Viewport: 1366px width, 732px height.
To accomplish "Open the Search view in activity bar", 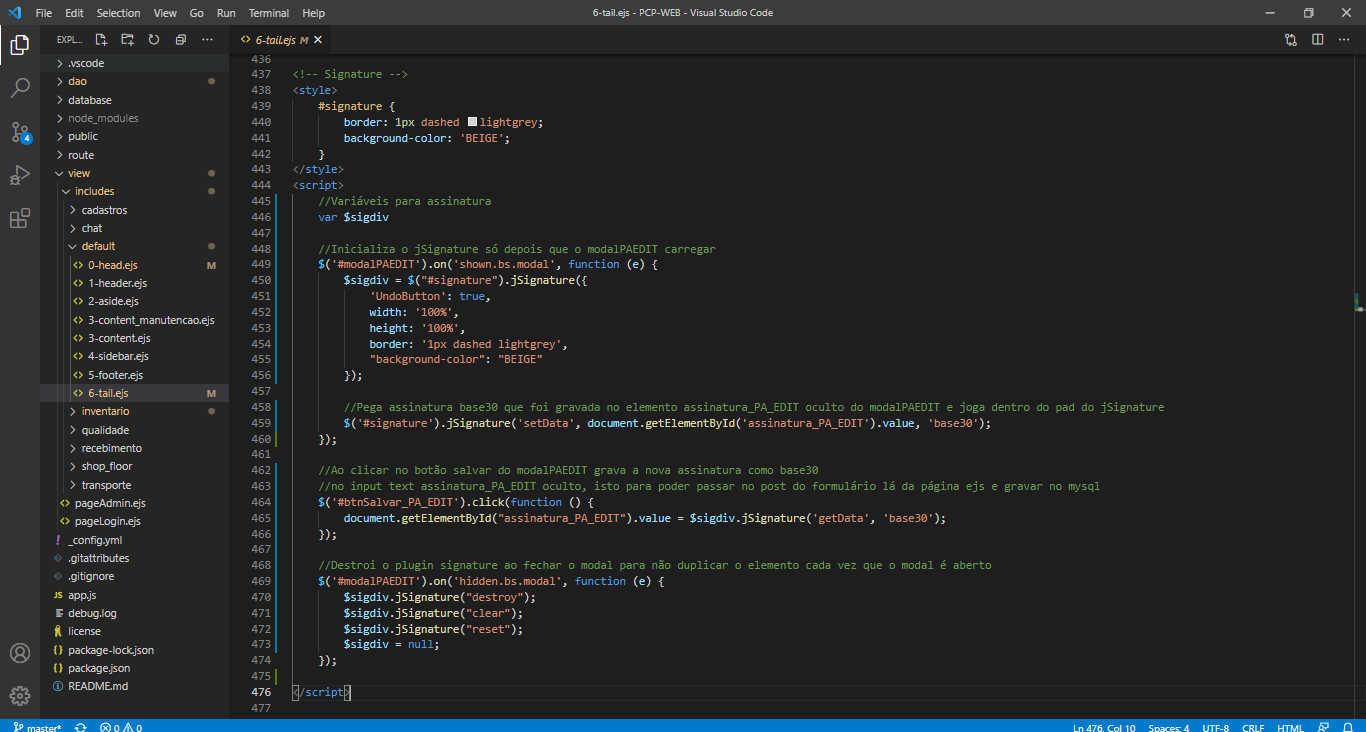I will 20,88.
